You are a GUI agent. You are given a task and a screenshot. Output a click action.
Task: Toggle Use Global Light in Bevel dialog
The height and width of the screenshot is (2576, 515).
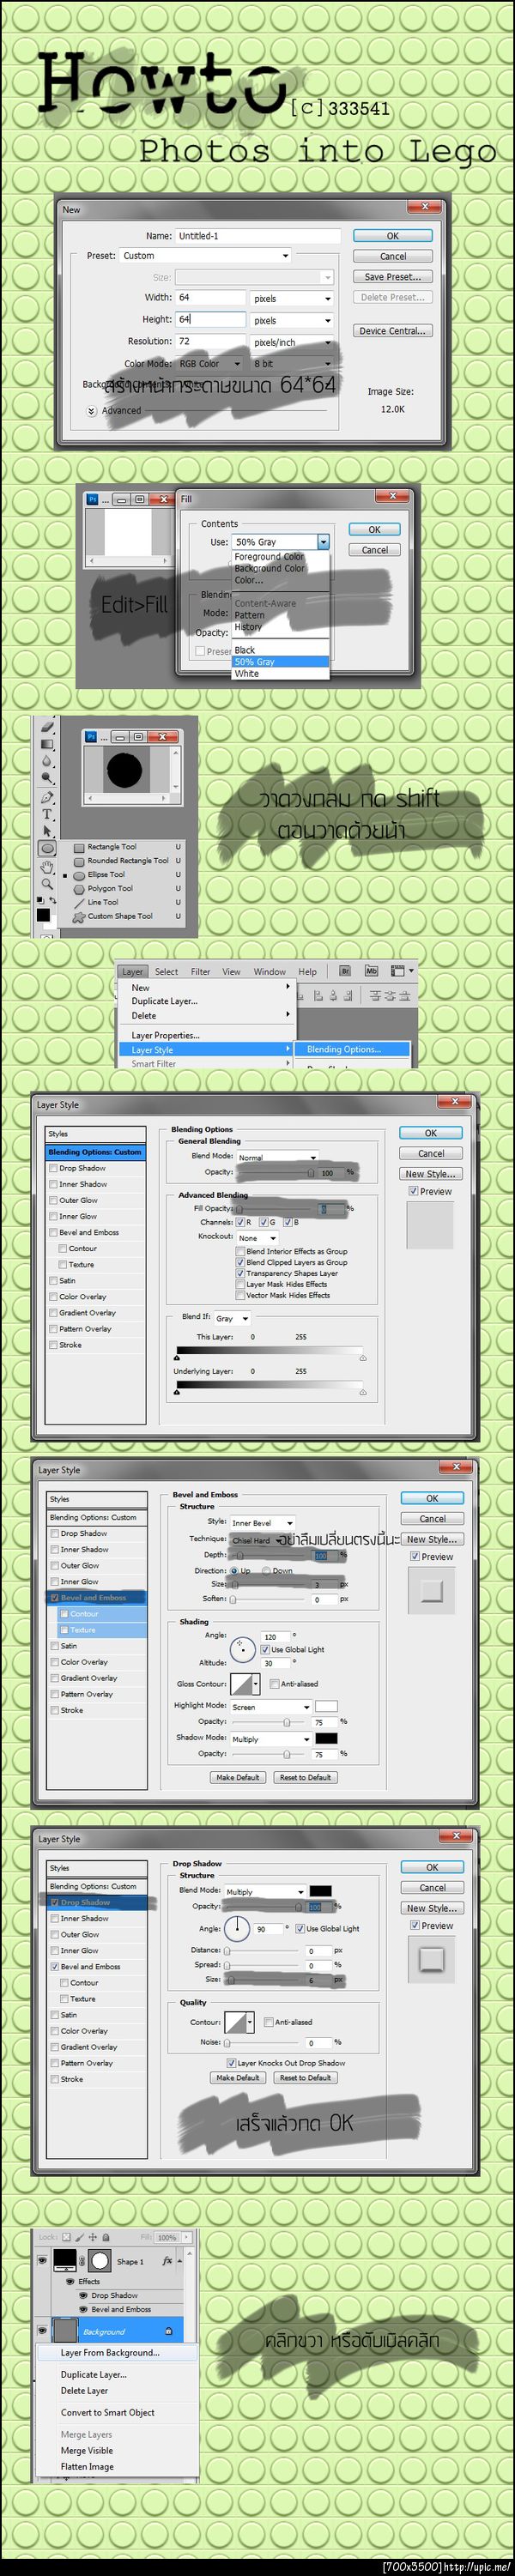tap(265, 1649)
